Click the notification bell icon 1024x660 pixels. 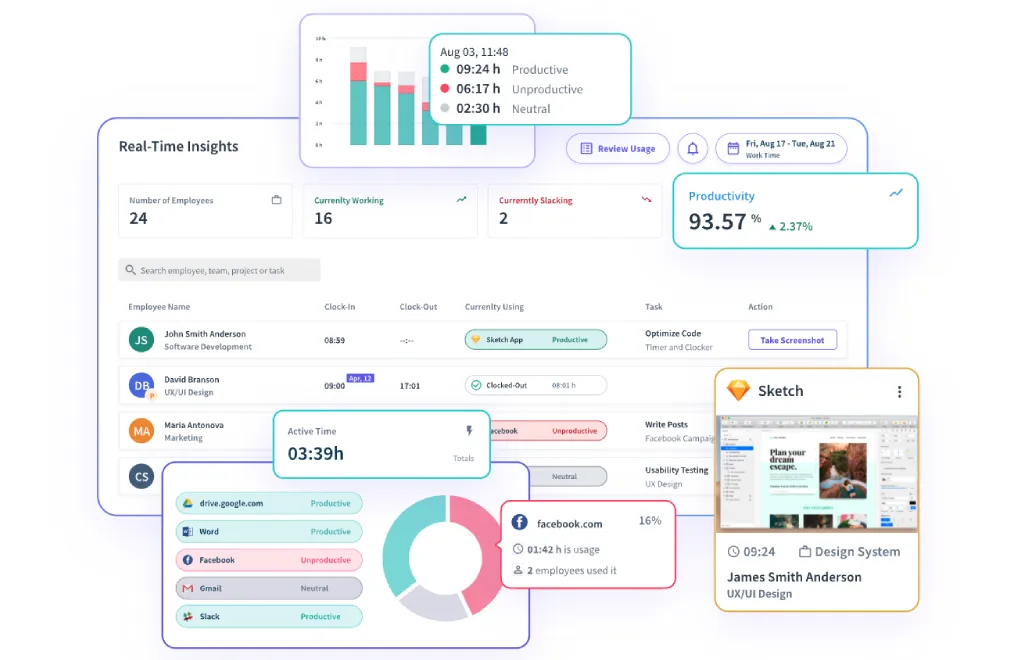click(x=693, y=149)
